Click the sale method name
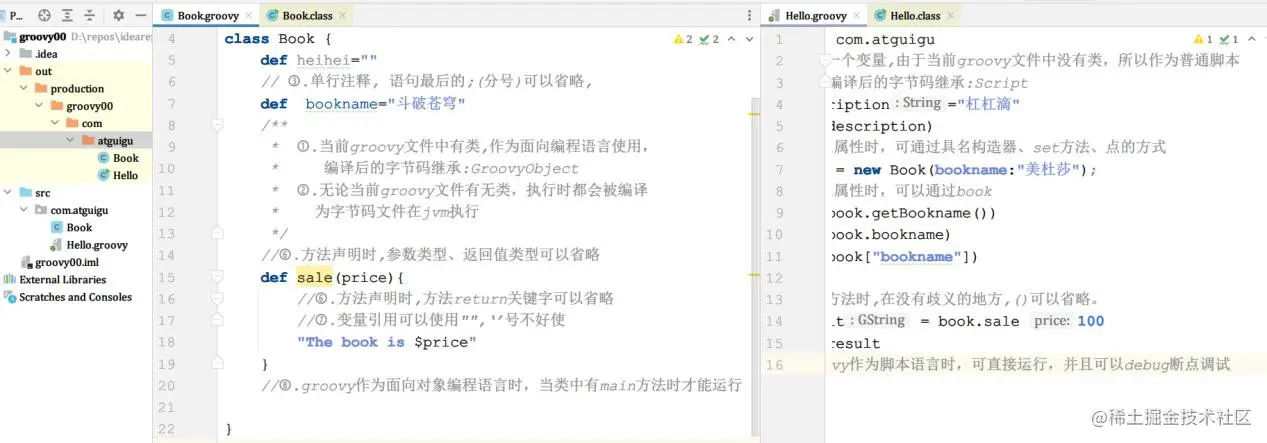The width and height of the screenshot is (1267, 443). point(315,277)
